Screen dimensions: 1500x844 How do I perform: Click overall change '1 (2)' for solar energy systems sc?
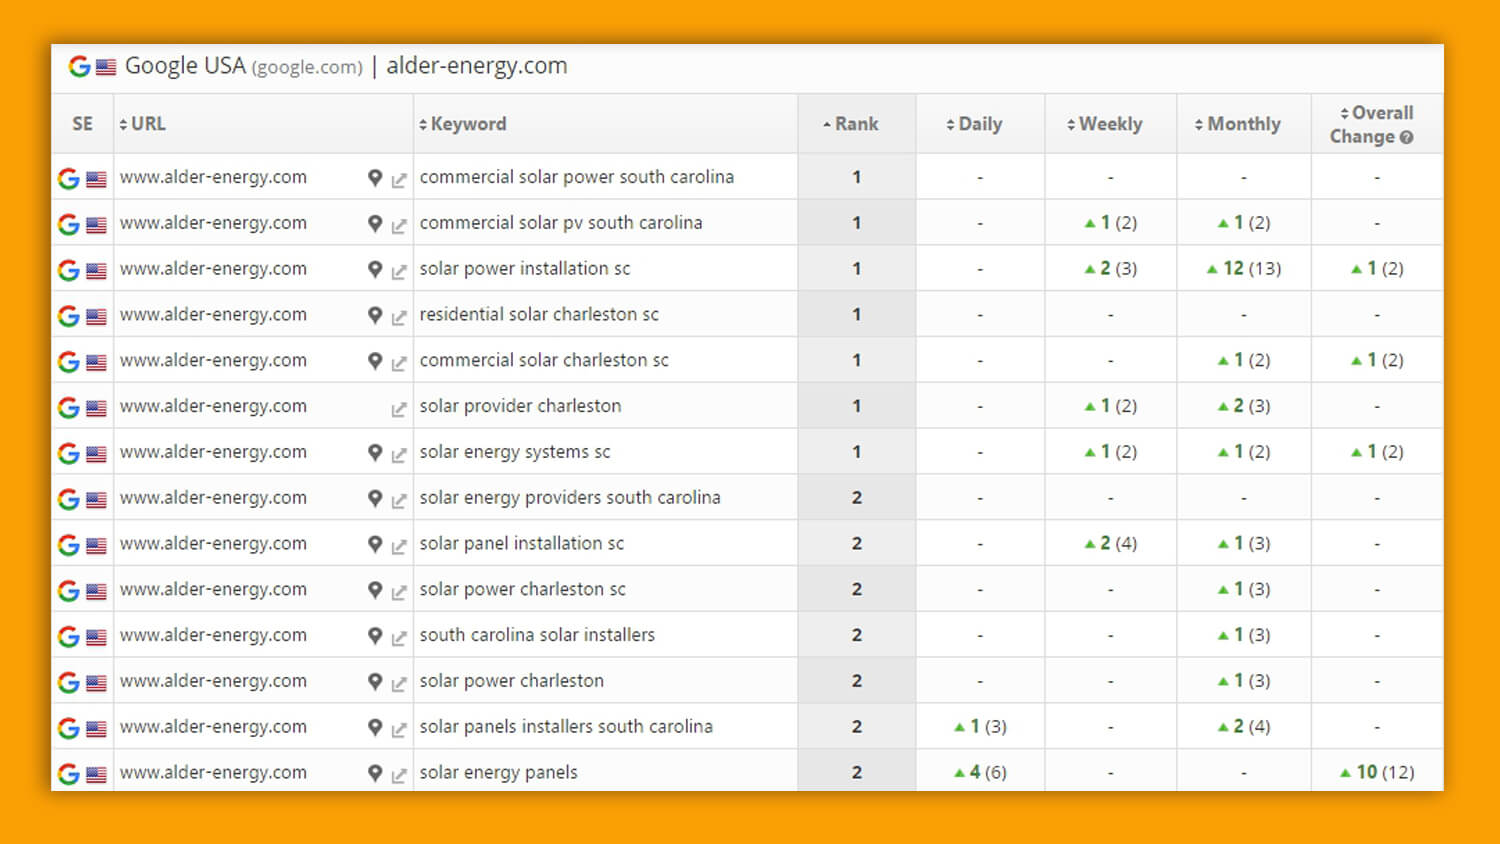click(x=1377, y=452)
